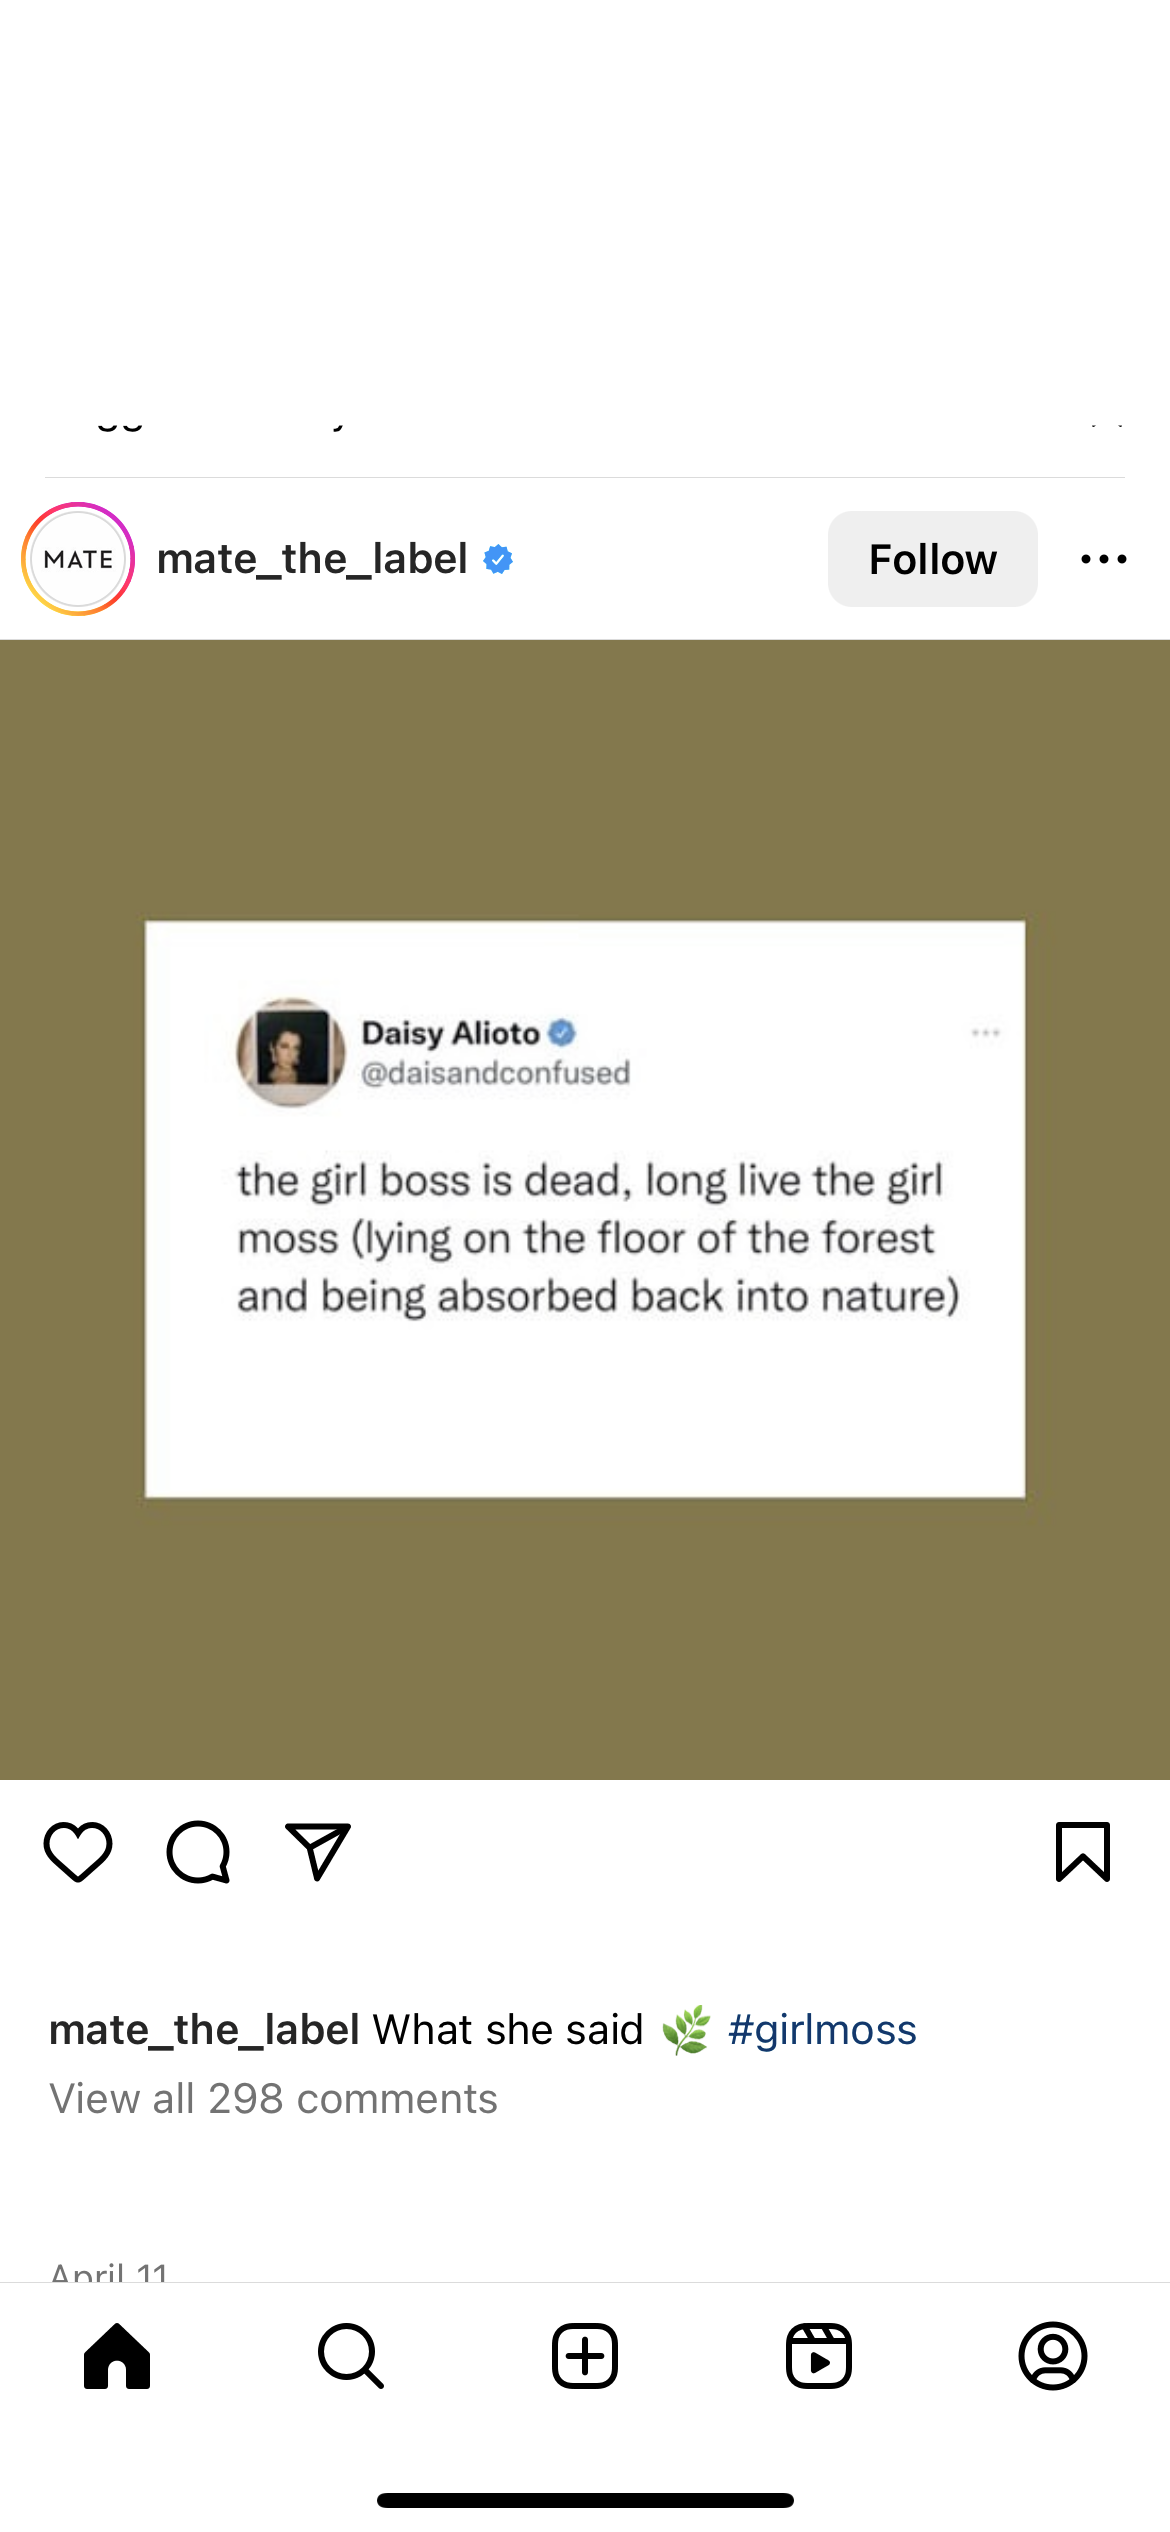Tap the home indicator bar

click(x=585, y=2500)
